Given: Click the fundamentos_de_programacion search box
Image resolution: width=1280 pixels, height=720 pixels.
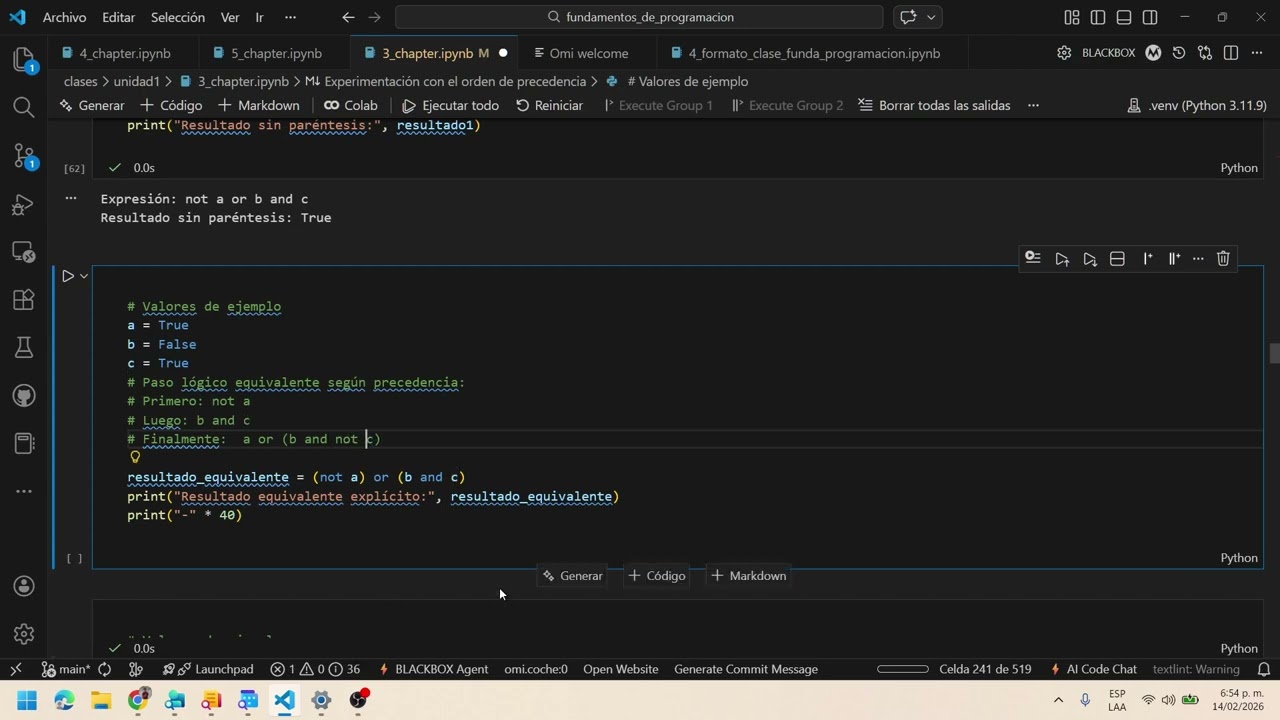Looking at the screenshot, I should [x=639, y=17].
